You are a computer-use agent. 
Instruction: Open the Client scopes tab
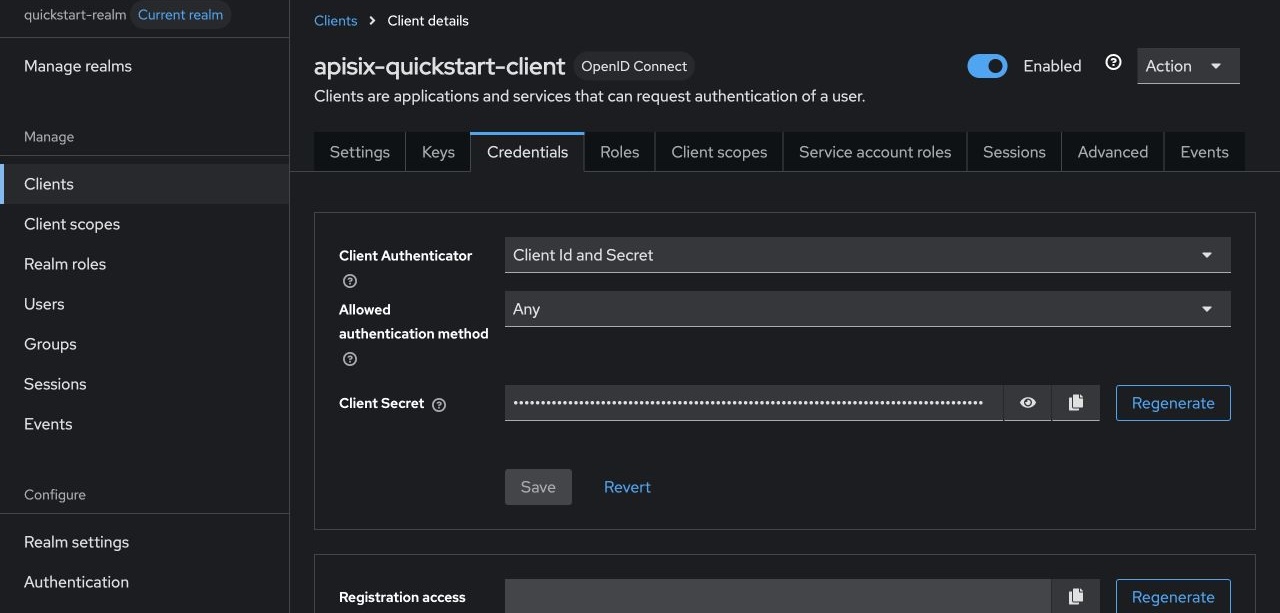point(719,152)
